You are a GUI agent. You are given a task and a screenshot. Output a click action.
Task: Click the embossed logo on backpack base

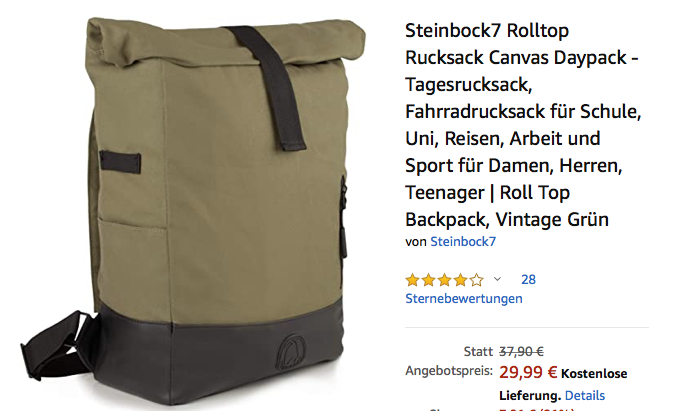[291, 351]
